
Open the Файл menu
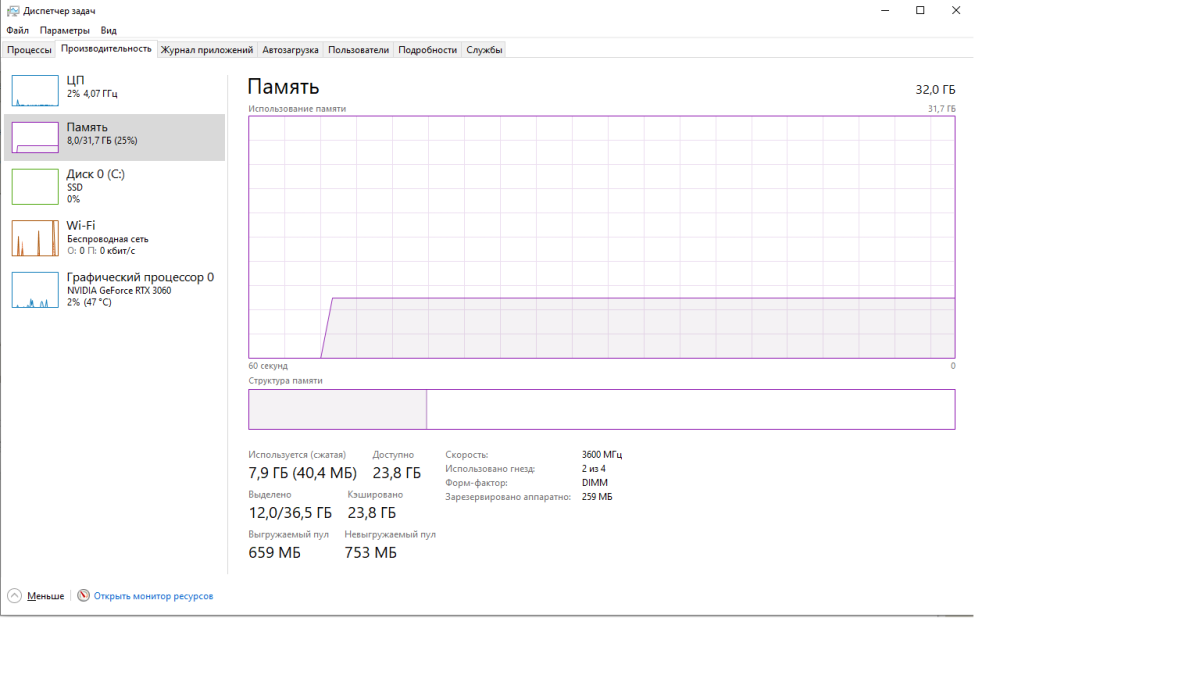pyautogui.click(x=17, y=31)
